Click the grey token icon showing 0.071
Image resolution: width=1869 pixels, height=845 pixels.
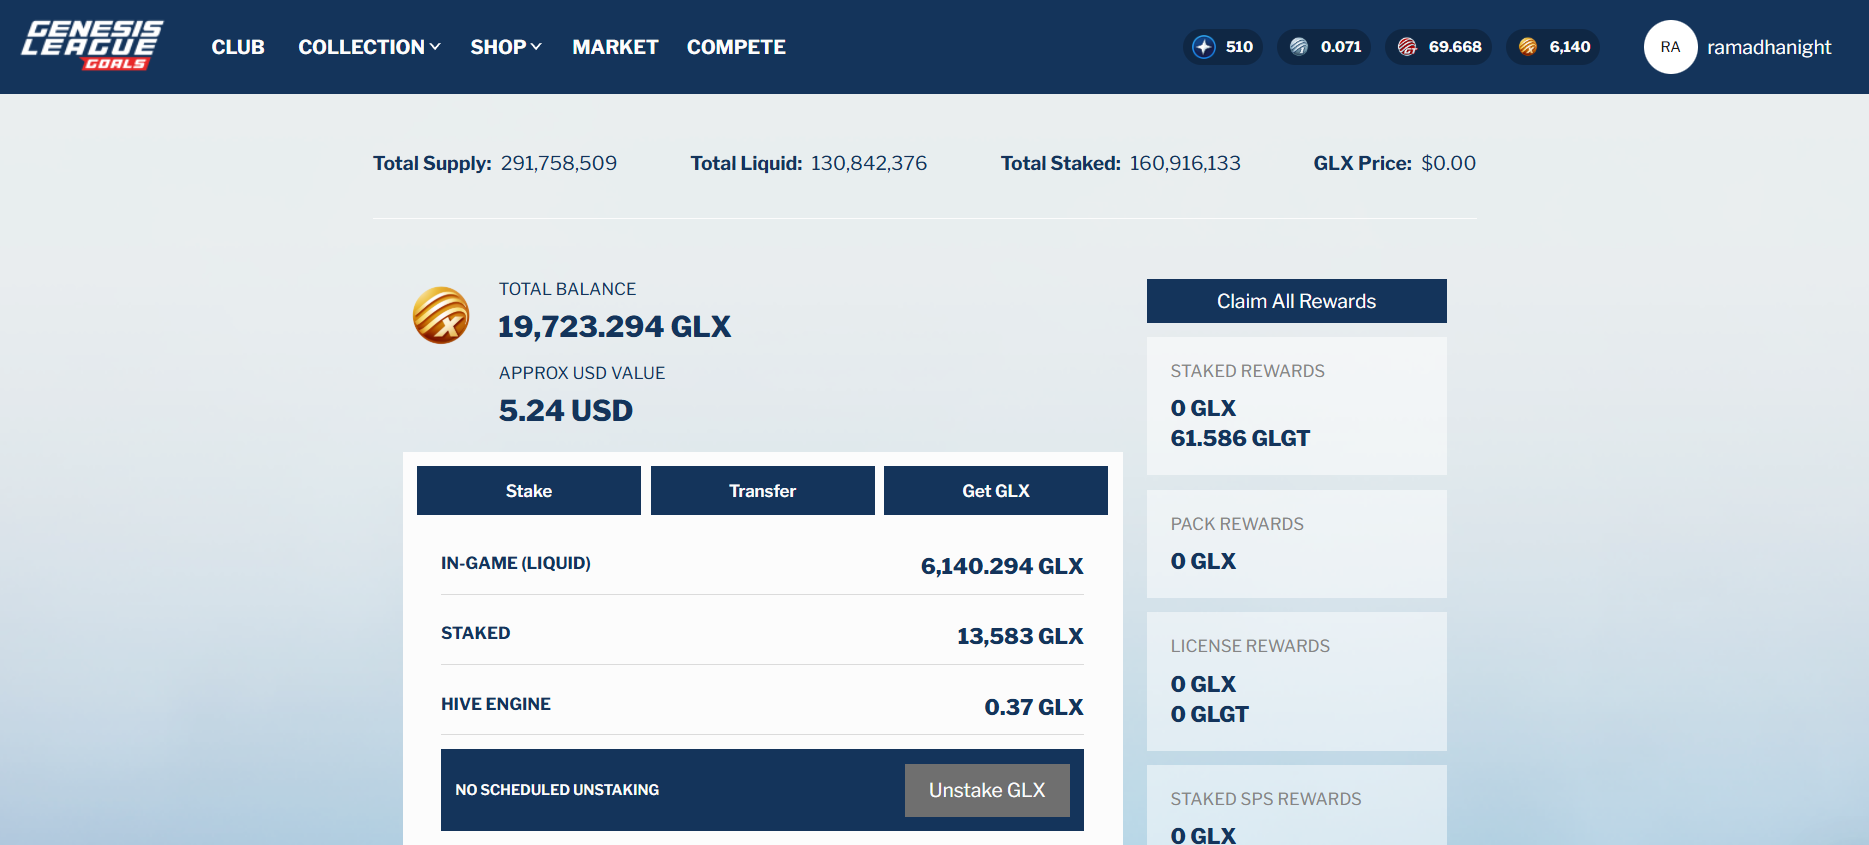1299,47
